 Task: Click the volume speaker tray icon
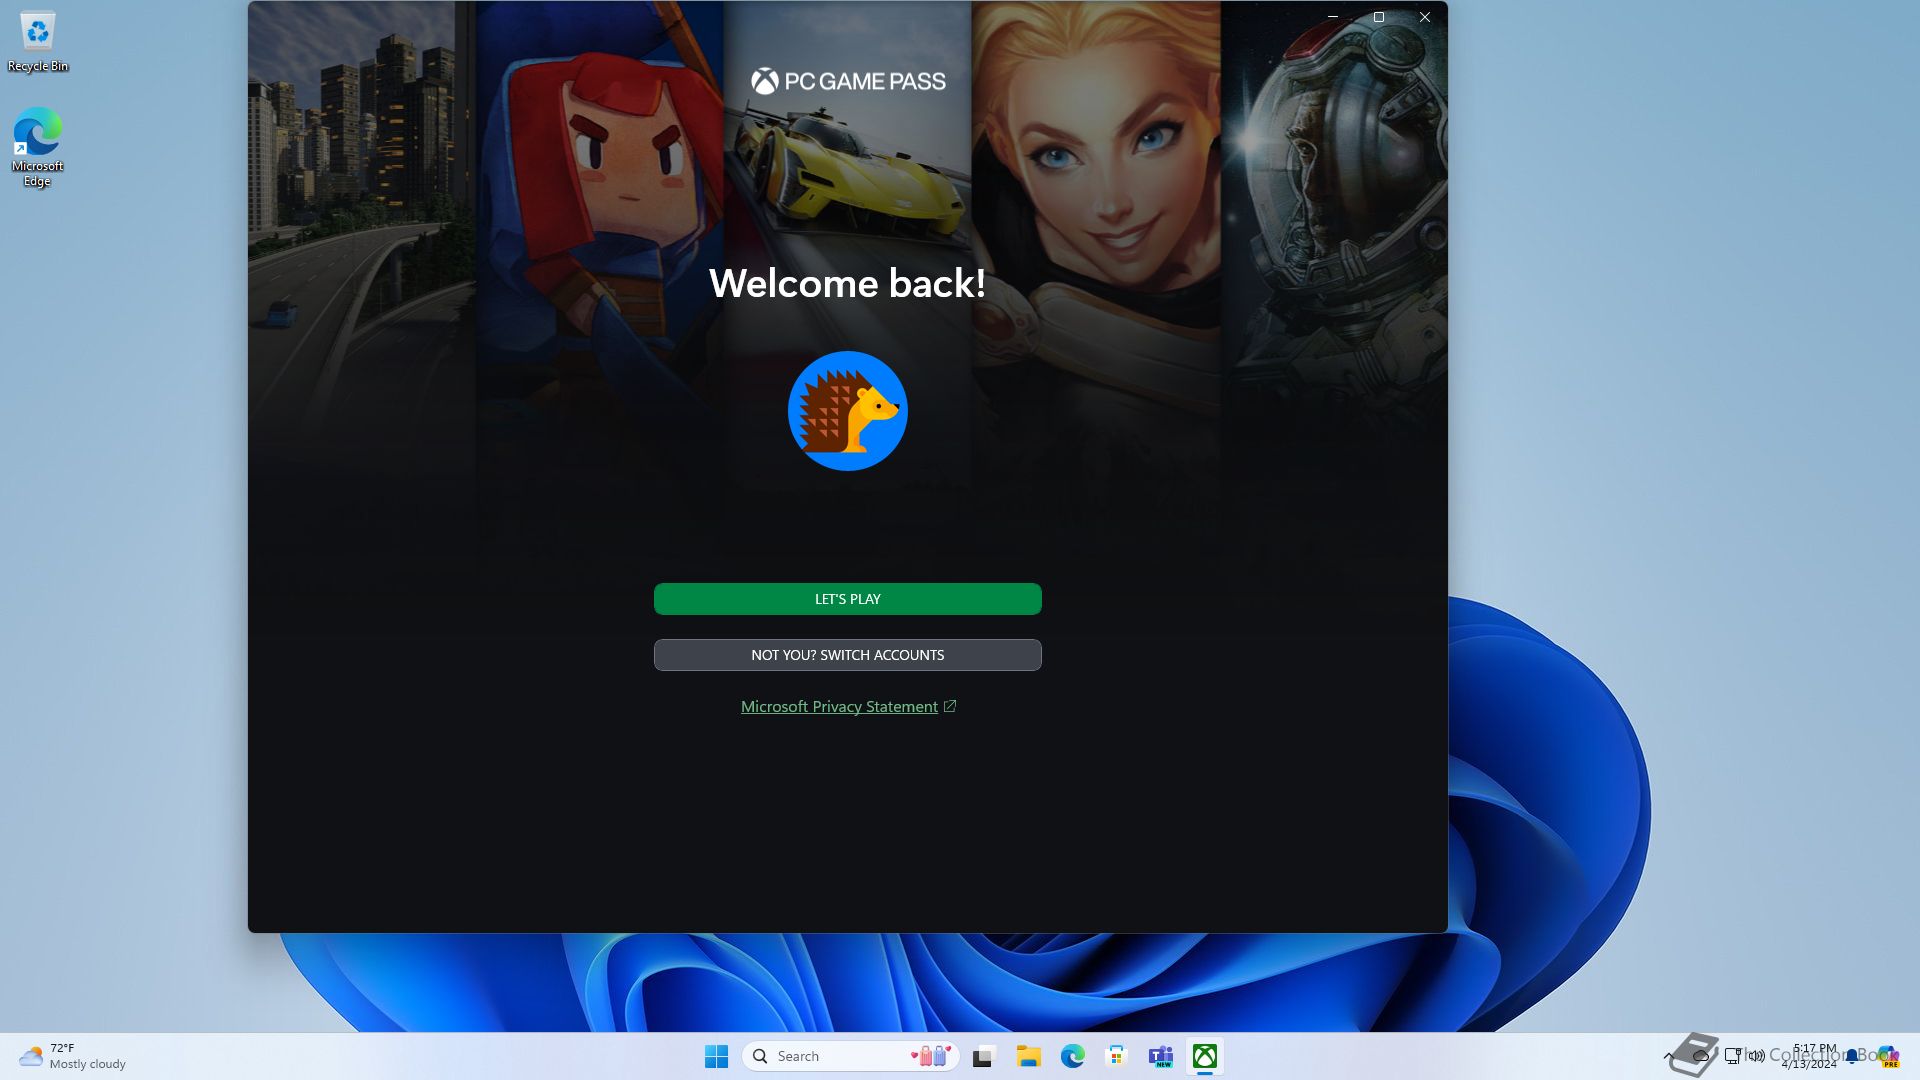(x=1756, y=1056)
